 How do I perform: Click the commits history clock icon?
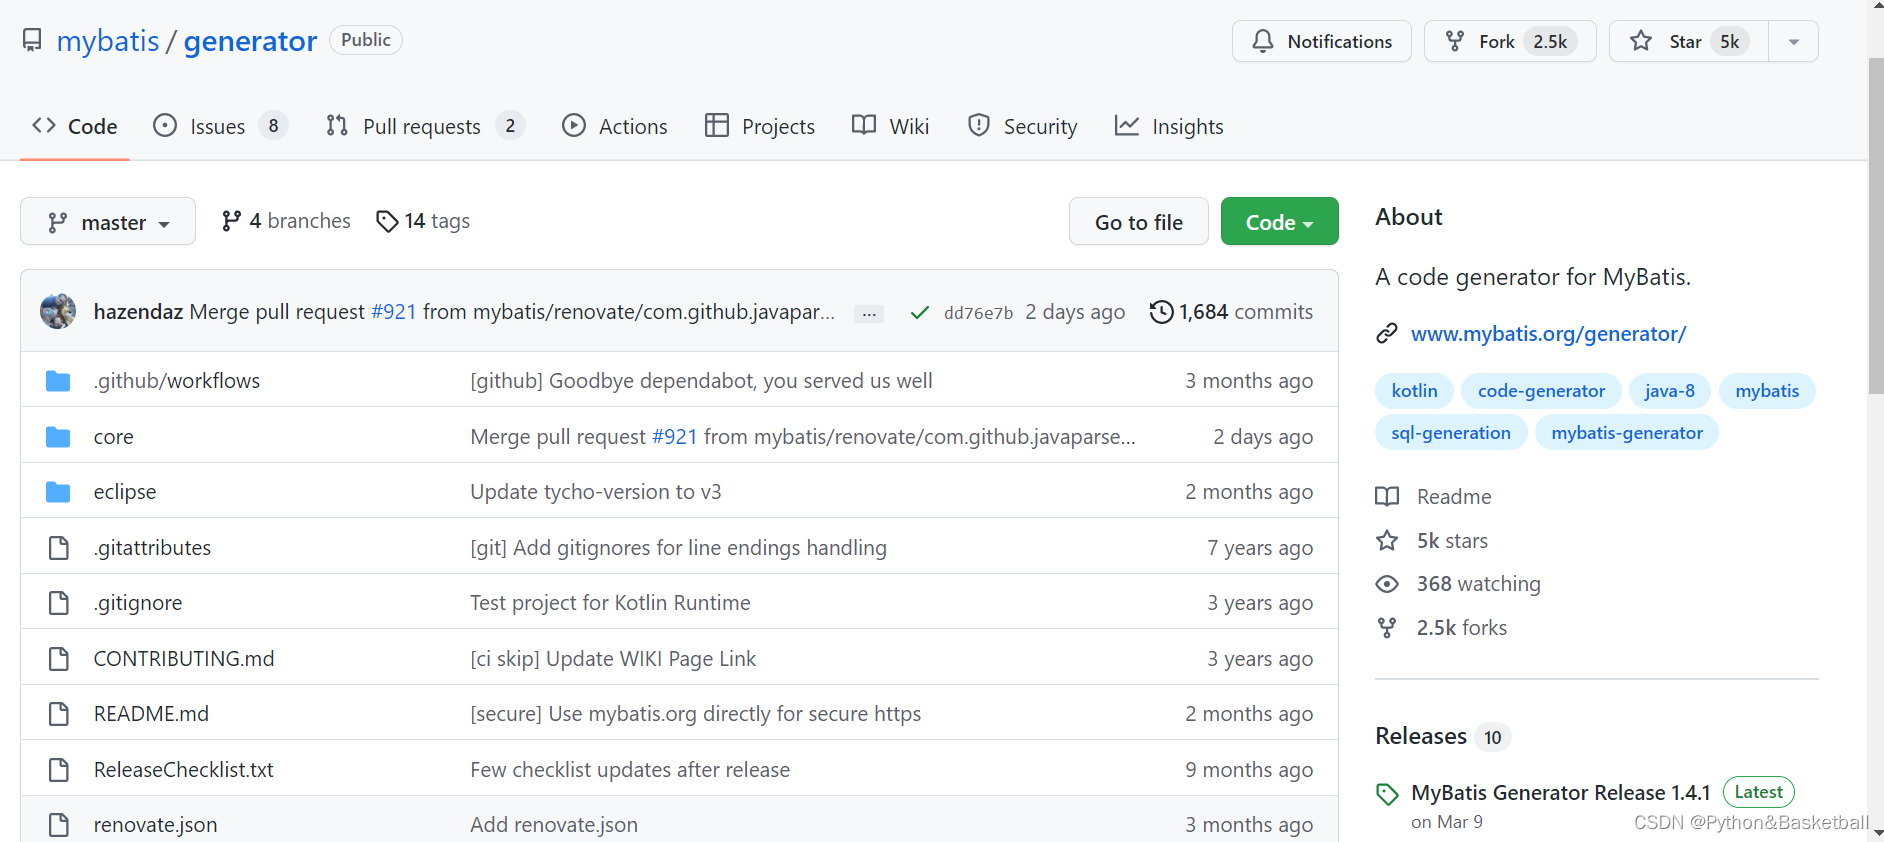[1161, 312]
